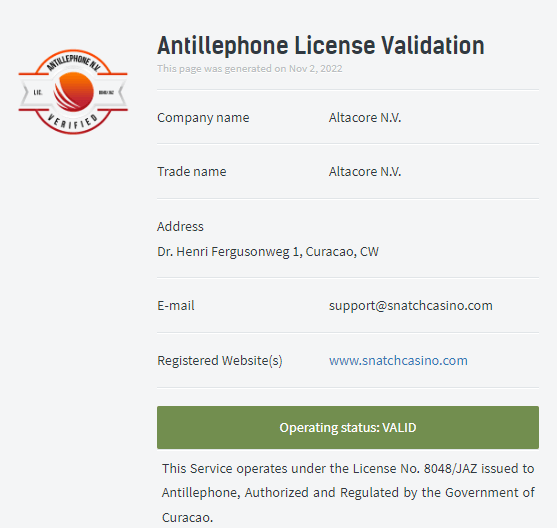The width and height of the screenshot is (557, 528).
Task: Click the Altacore N.V. company name value
Action: pos(365,118)
